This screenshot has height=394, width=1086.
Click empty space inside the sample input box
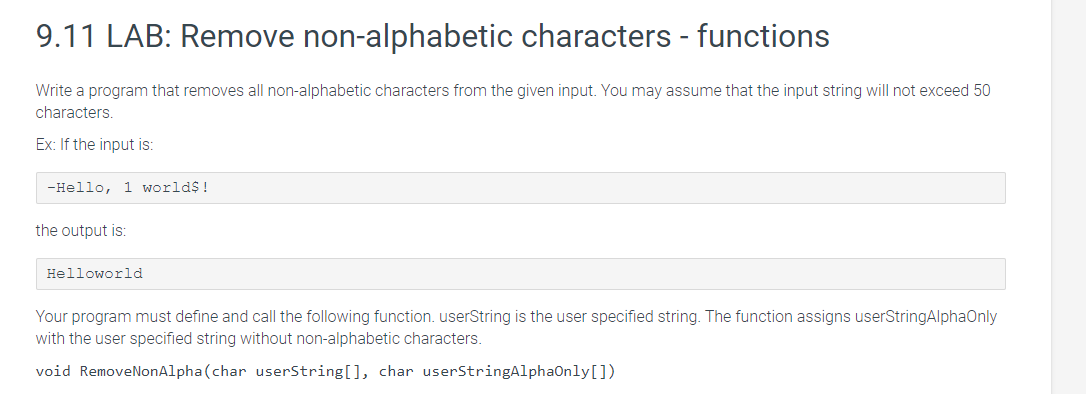click(x=589, y=188)
